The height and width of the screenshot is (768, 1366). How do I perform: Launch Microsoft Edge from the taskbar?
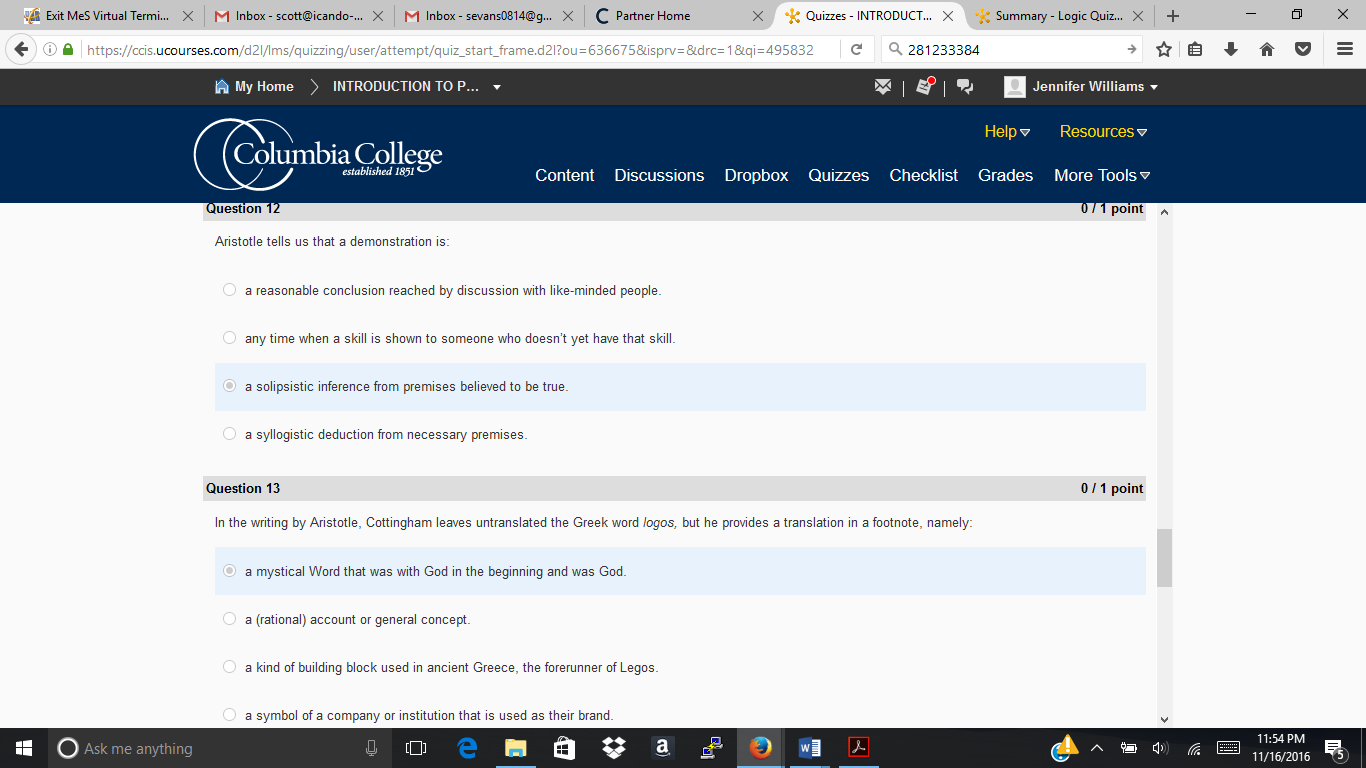pos(467,748)
